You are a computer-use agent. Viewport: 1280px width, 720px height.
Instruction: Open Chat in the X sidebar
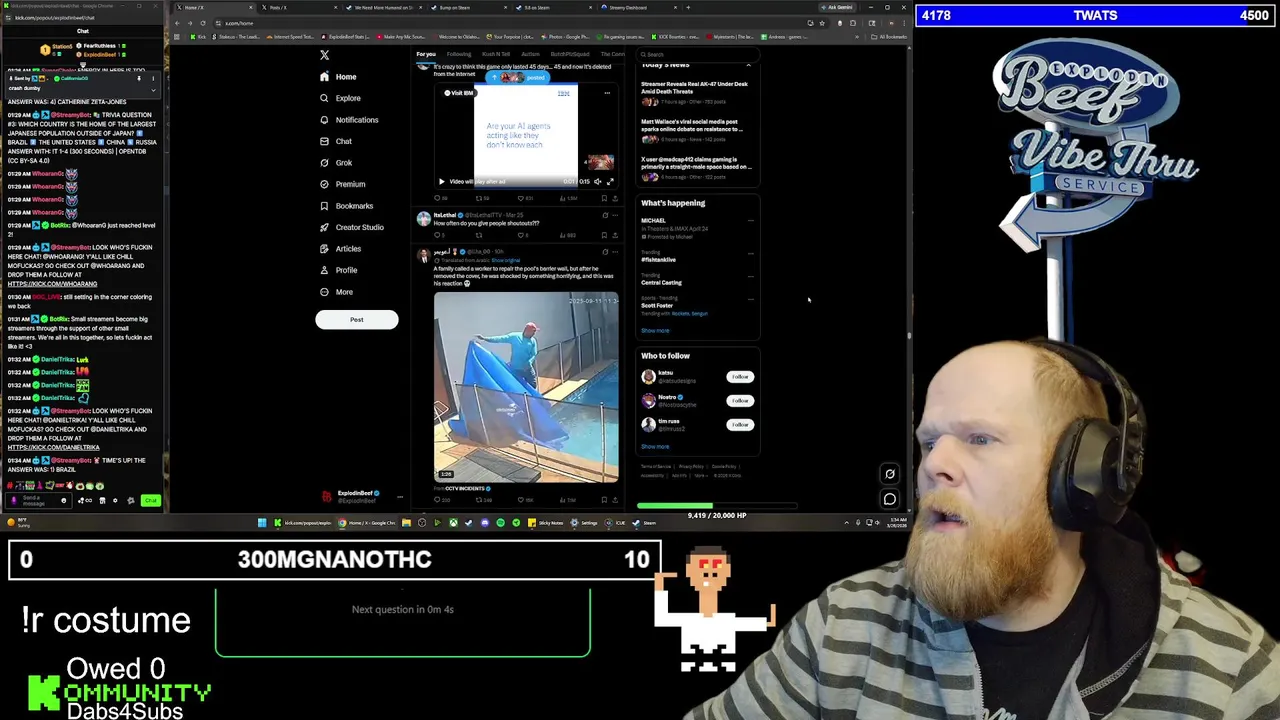coord(336,141)
